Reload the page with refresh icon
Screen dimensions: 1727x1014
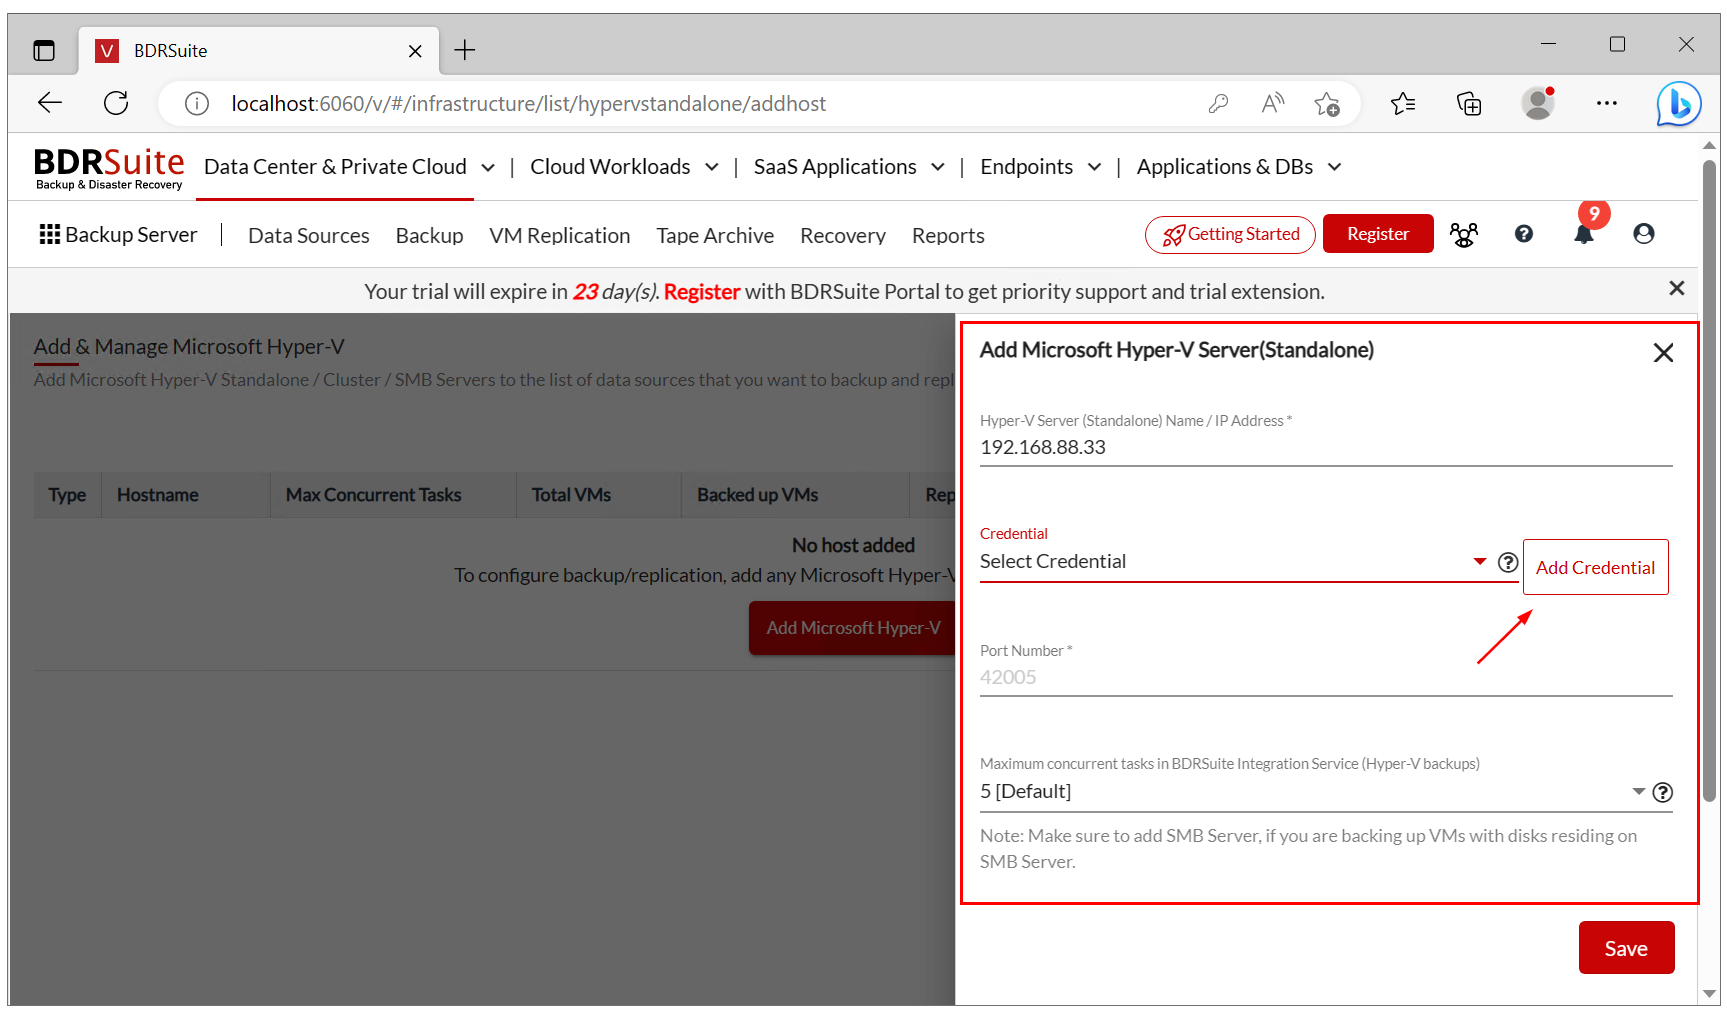pyautogui.click(x=116, y=103)
